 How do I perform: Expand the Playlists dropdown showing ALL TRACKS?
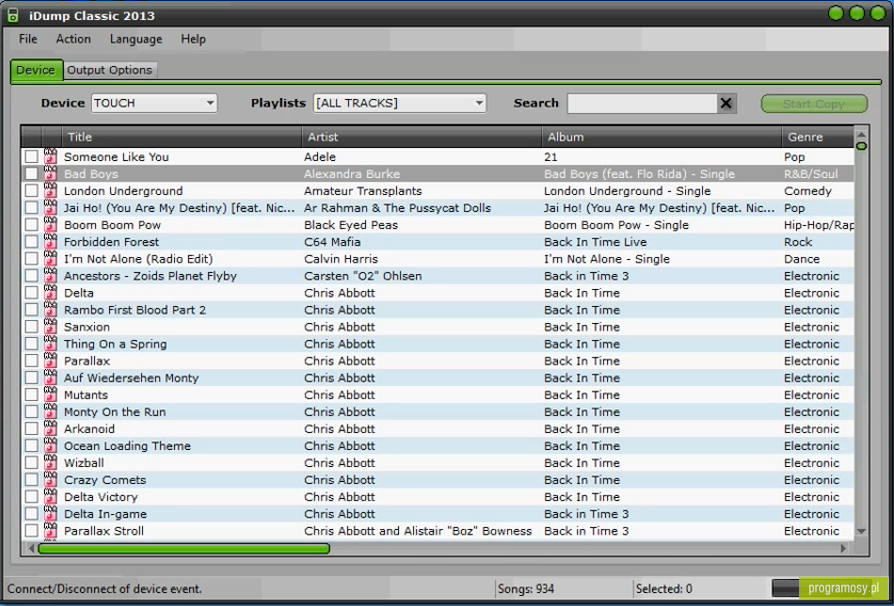pyautogui.click(x=400, y=103)
